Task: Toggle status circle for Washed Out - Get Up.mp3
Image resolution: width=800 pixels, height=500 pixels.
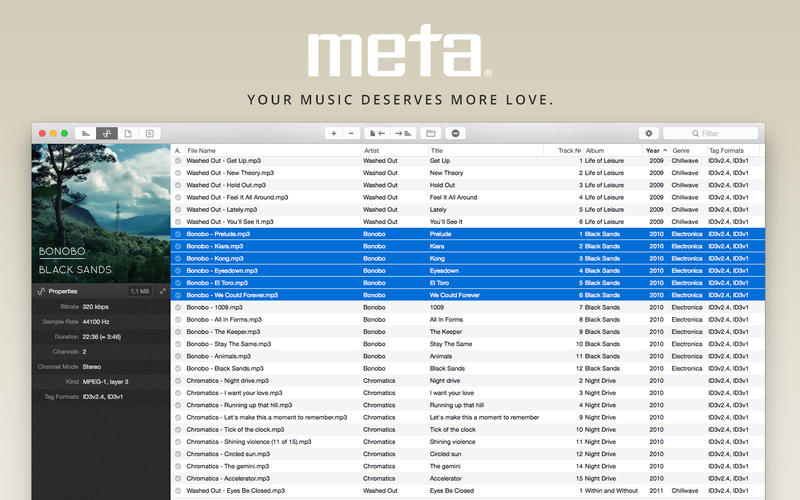Action: coord(178,161)
